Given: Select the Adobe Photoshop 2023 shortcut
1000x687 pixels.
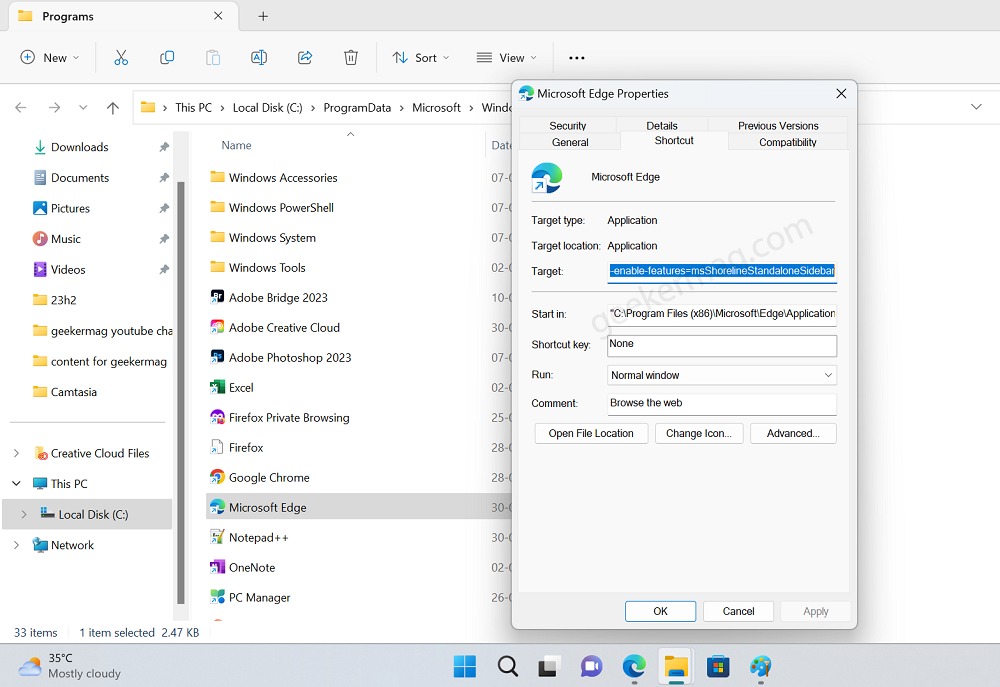Looking at the screenshot, I should (x=290, y=357).
